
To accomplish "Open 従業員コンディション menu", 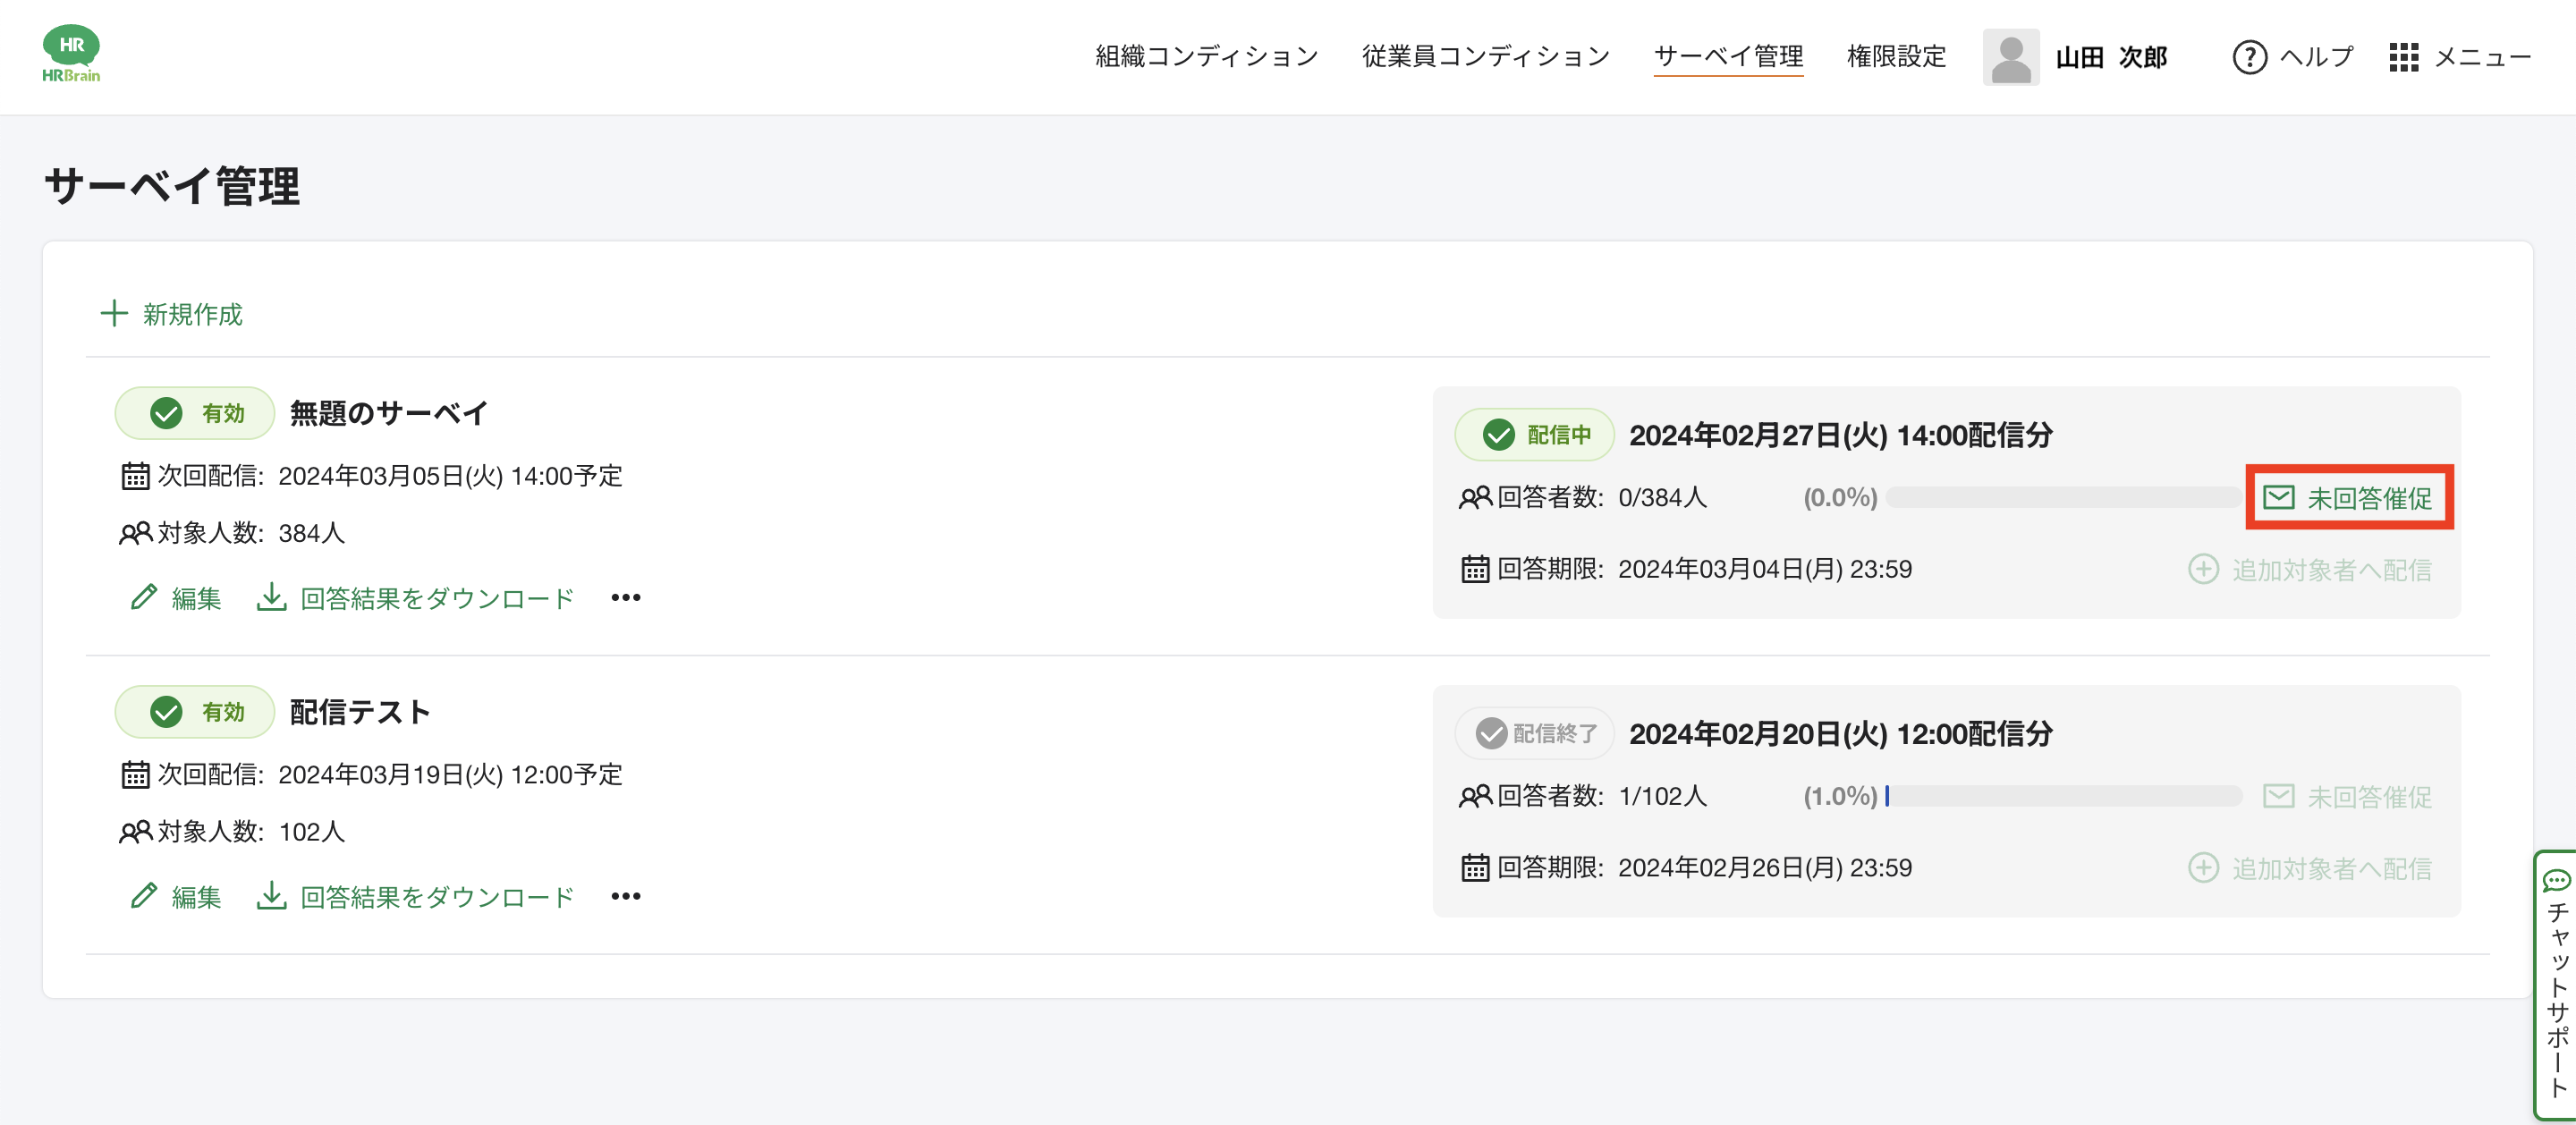I will pos(1485,57).
